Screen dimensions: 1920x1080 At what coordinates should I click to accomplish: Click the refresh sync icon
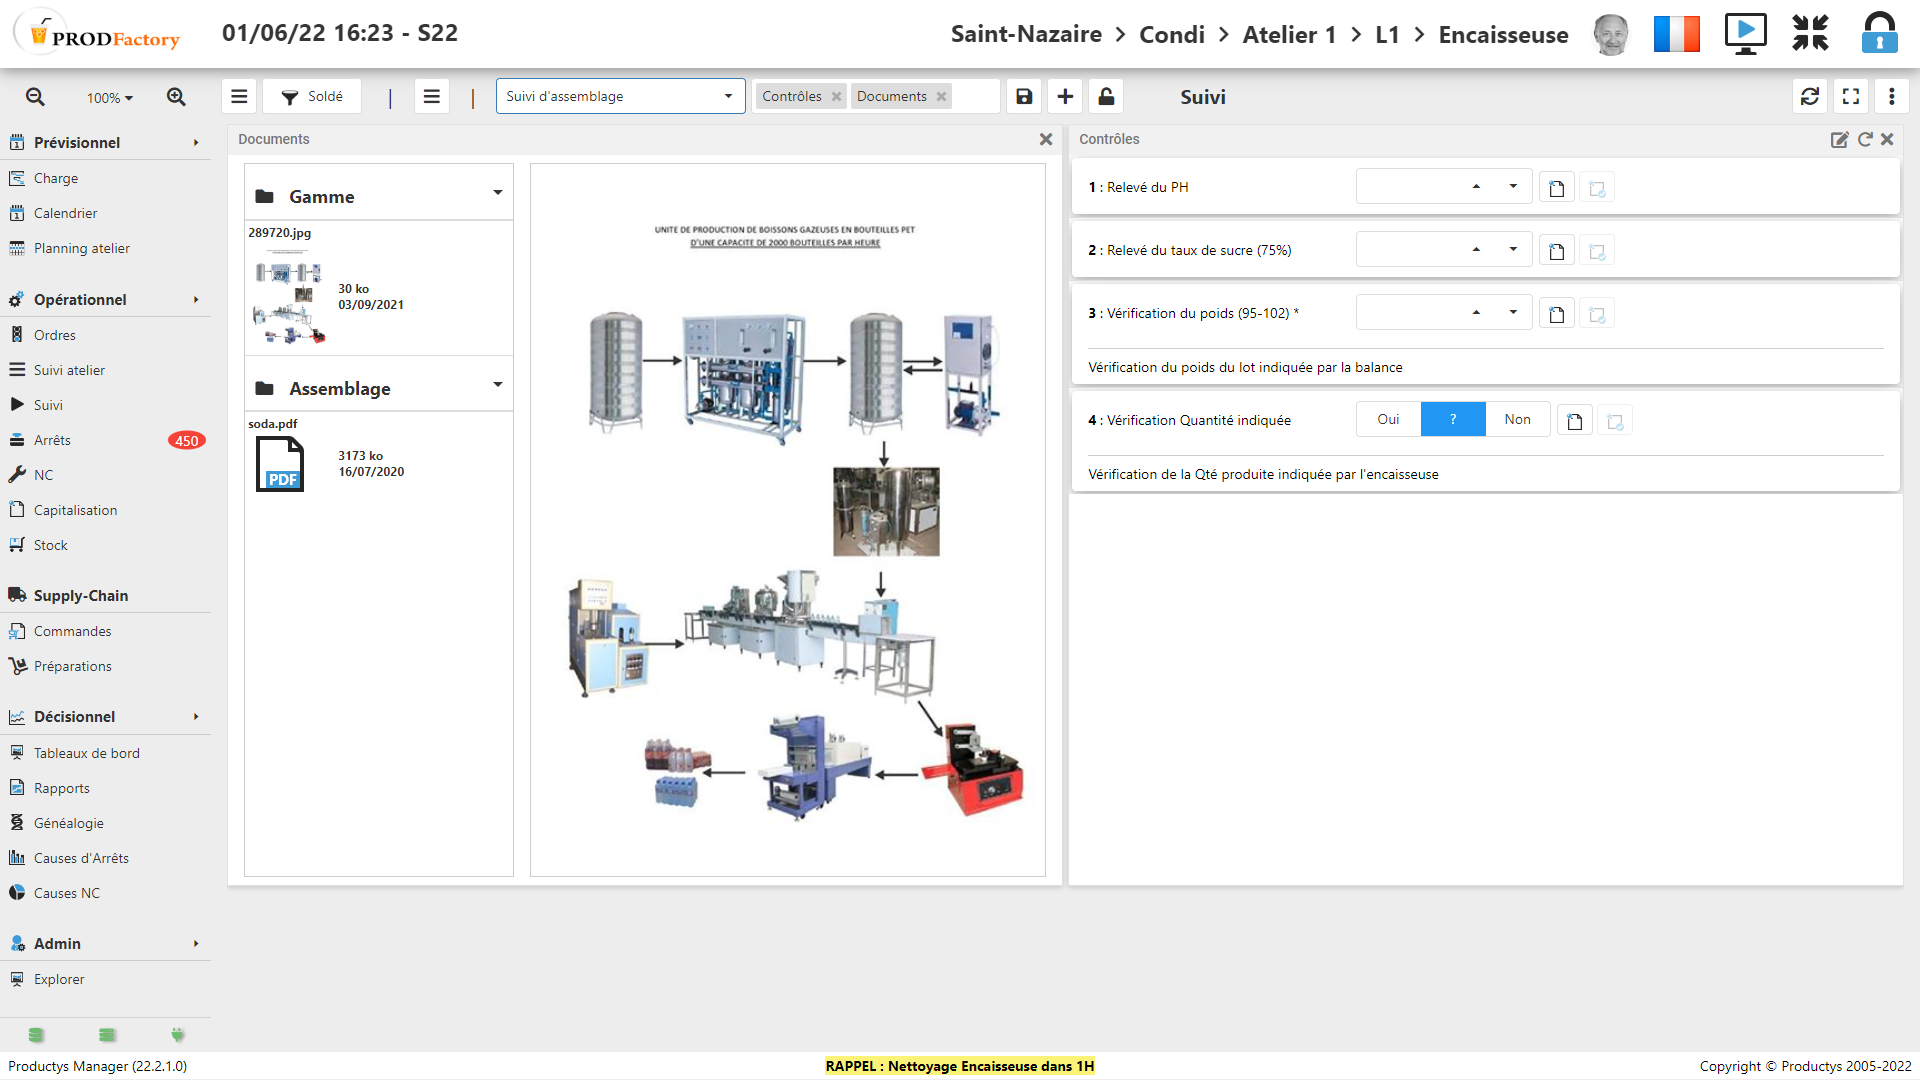(1810, 97)
